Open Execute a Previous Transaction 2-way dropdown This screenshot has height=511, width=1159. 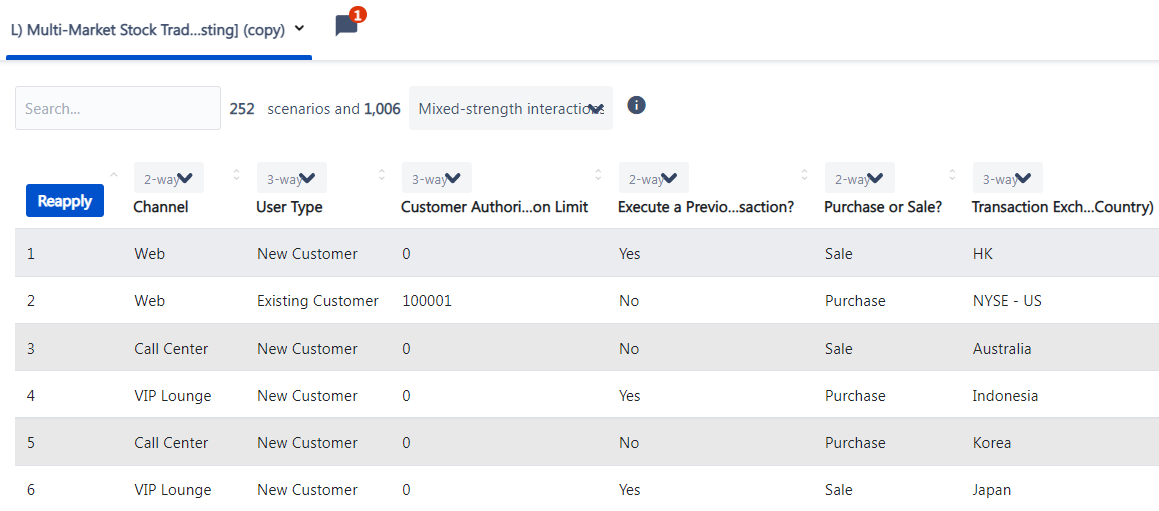pos(654,177)
